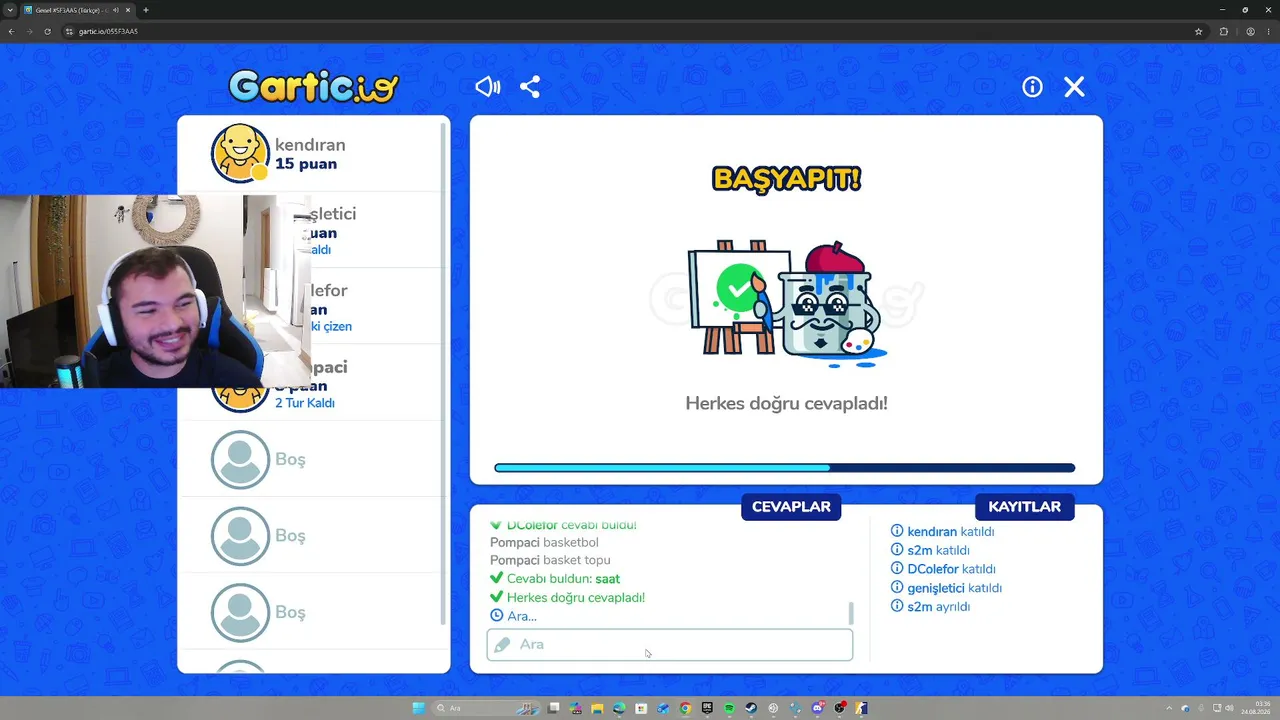Click 'DColefor katıldı' log entry

[943, 569]
